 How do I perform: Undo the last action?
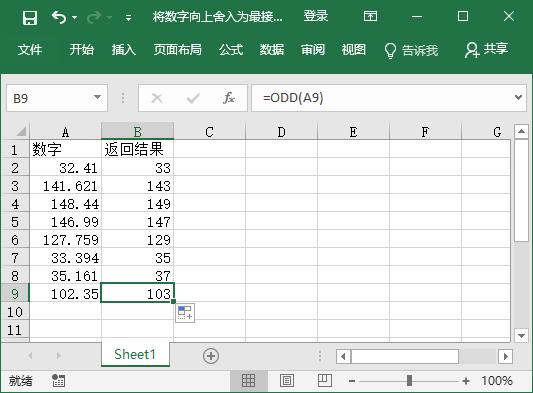pos(59,17)
